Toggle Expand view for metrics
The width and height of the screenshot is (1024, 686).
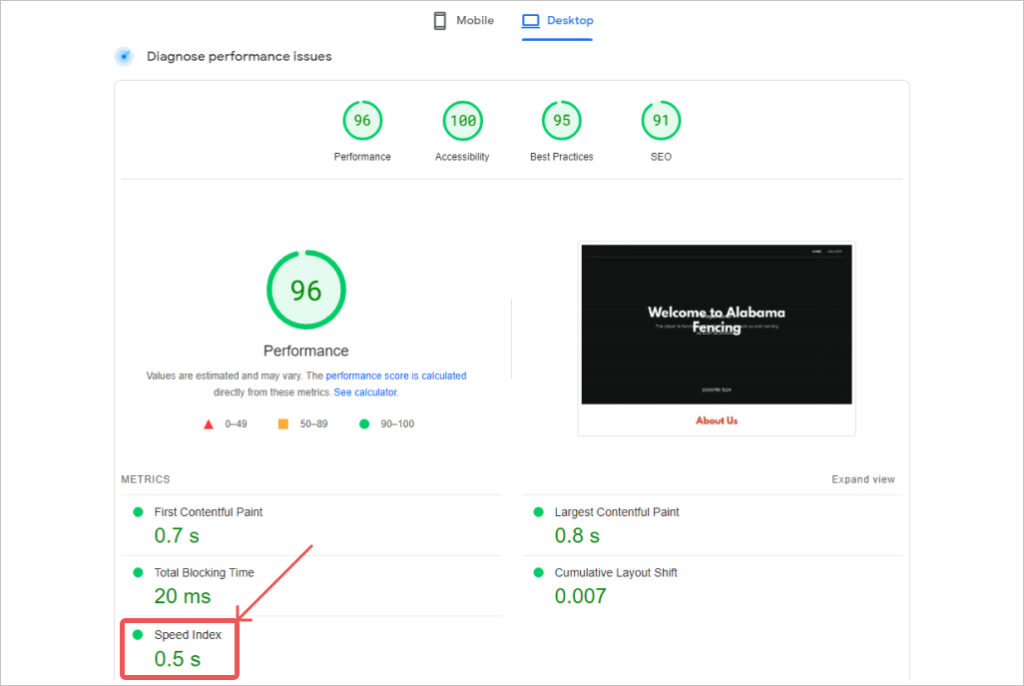(x=863, y=480)
